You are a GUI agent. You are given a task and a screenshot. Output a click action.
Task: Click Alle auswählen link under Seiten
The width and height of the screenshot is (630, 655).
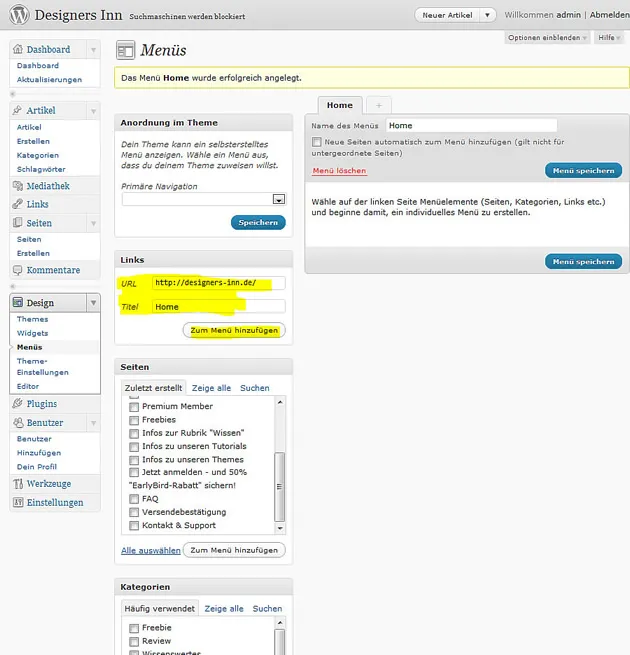pyautogui.click(x=151, y=551)
